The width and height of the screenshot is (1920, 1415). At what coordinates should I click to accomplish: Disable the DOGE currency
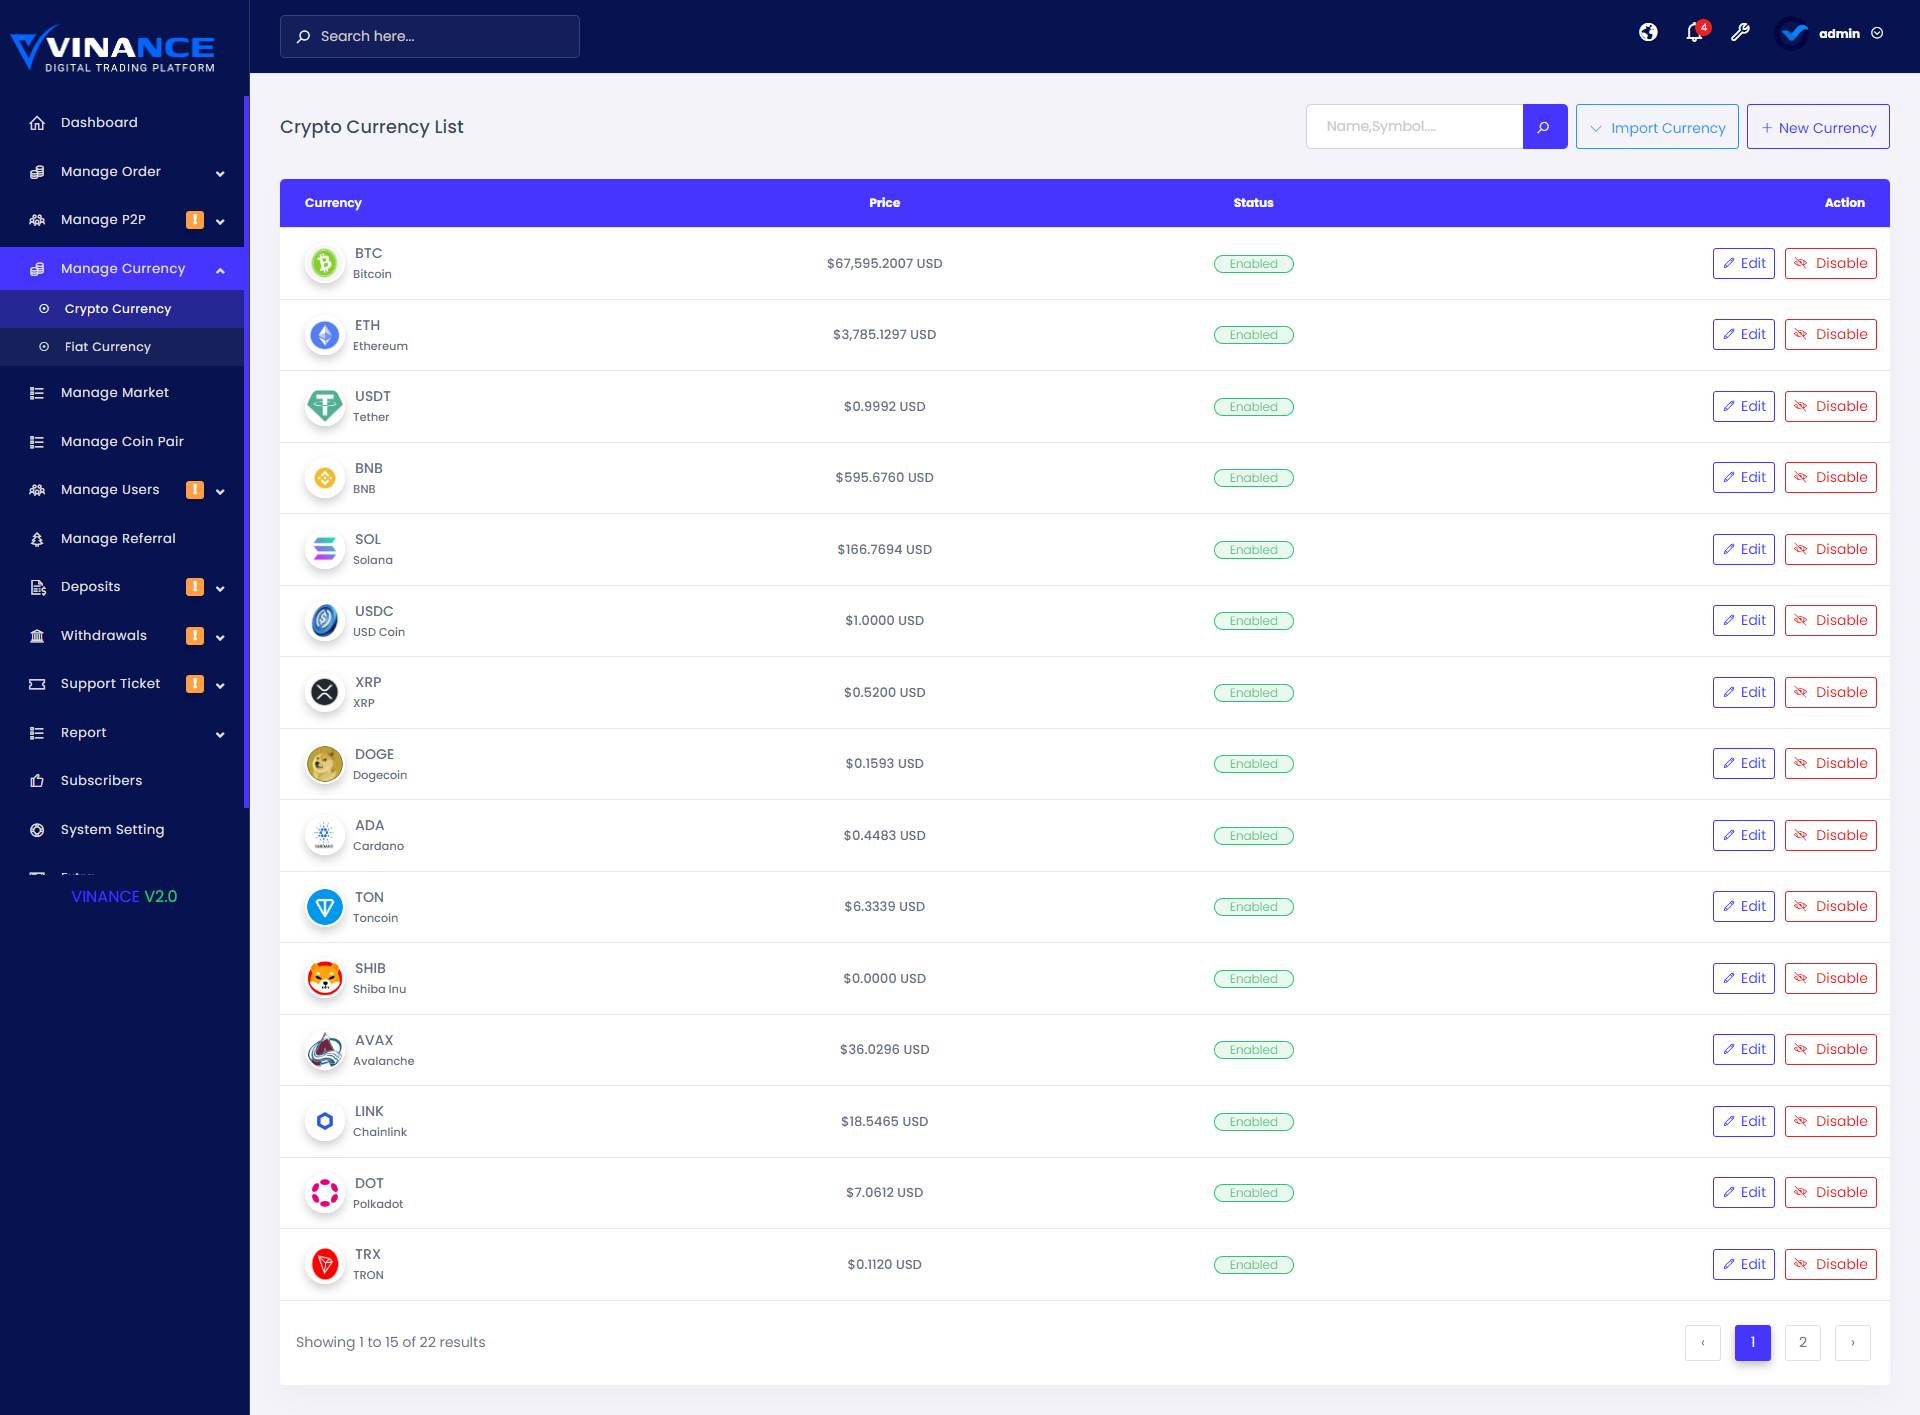[1830, 763]
